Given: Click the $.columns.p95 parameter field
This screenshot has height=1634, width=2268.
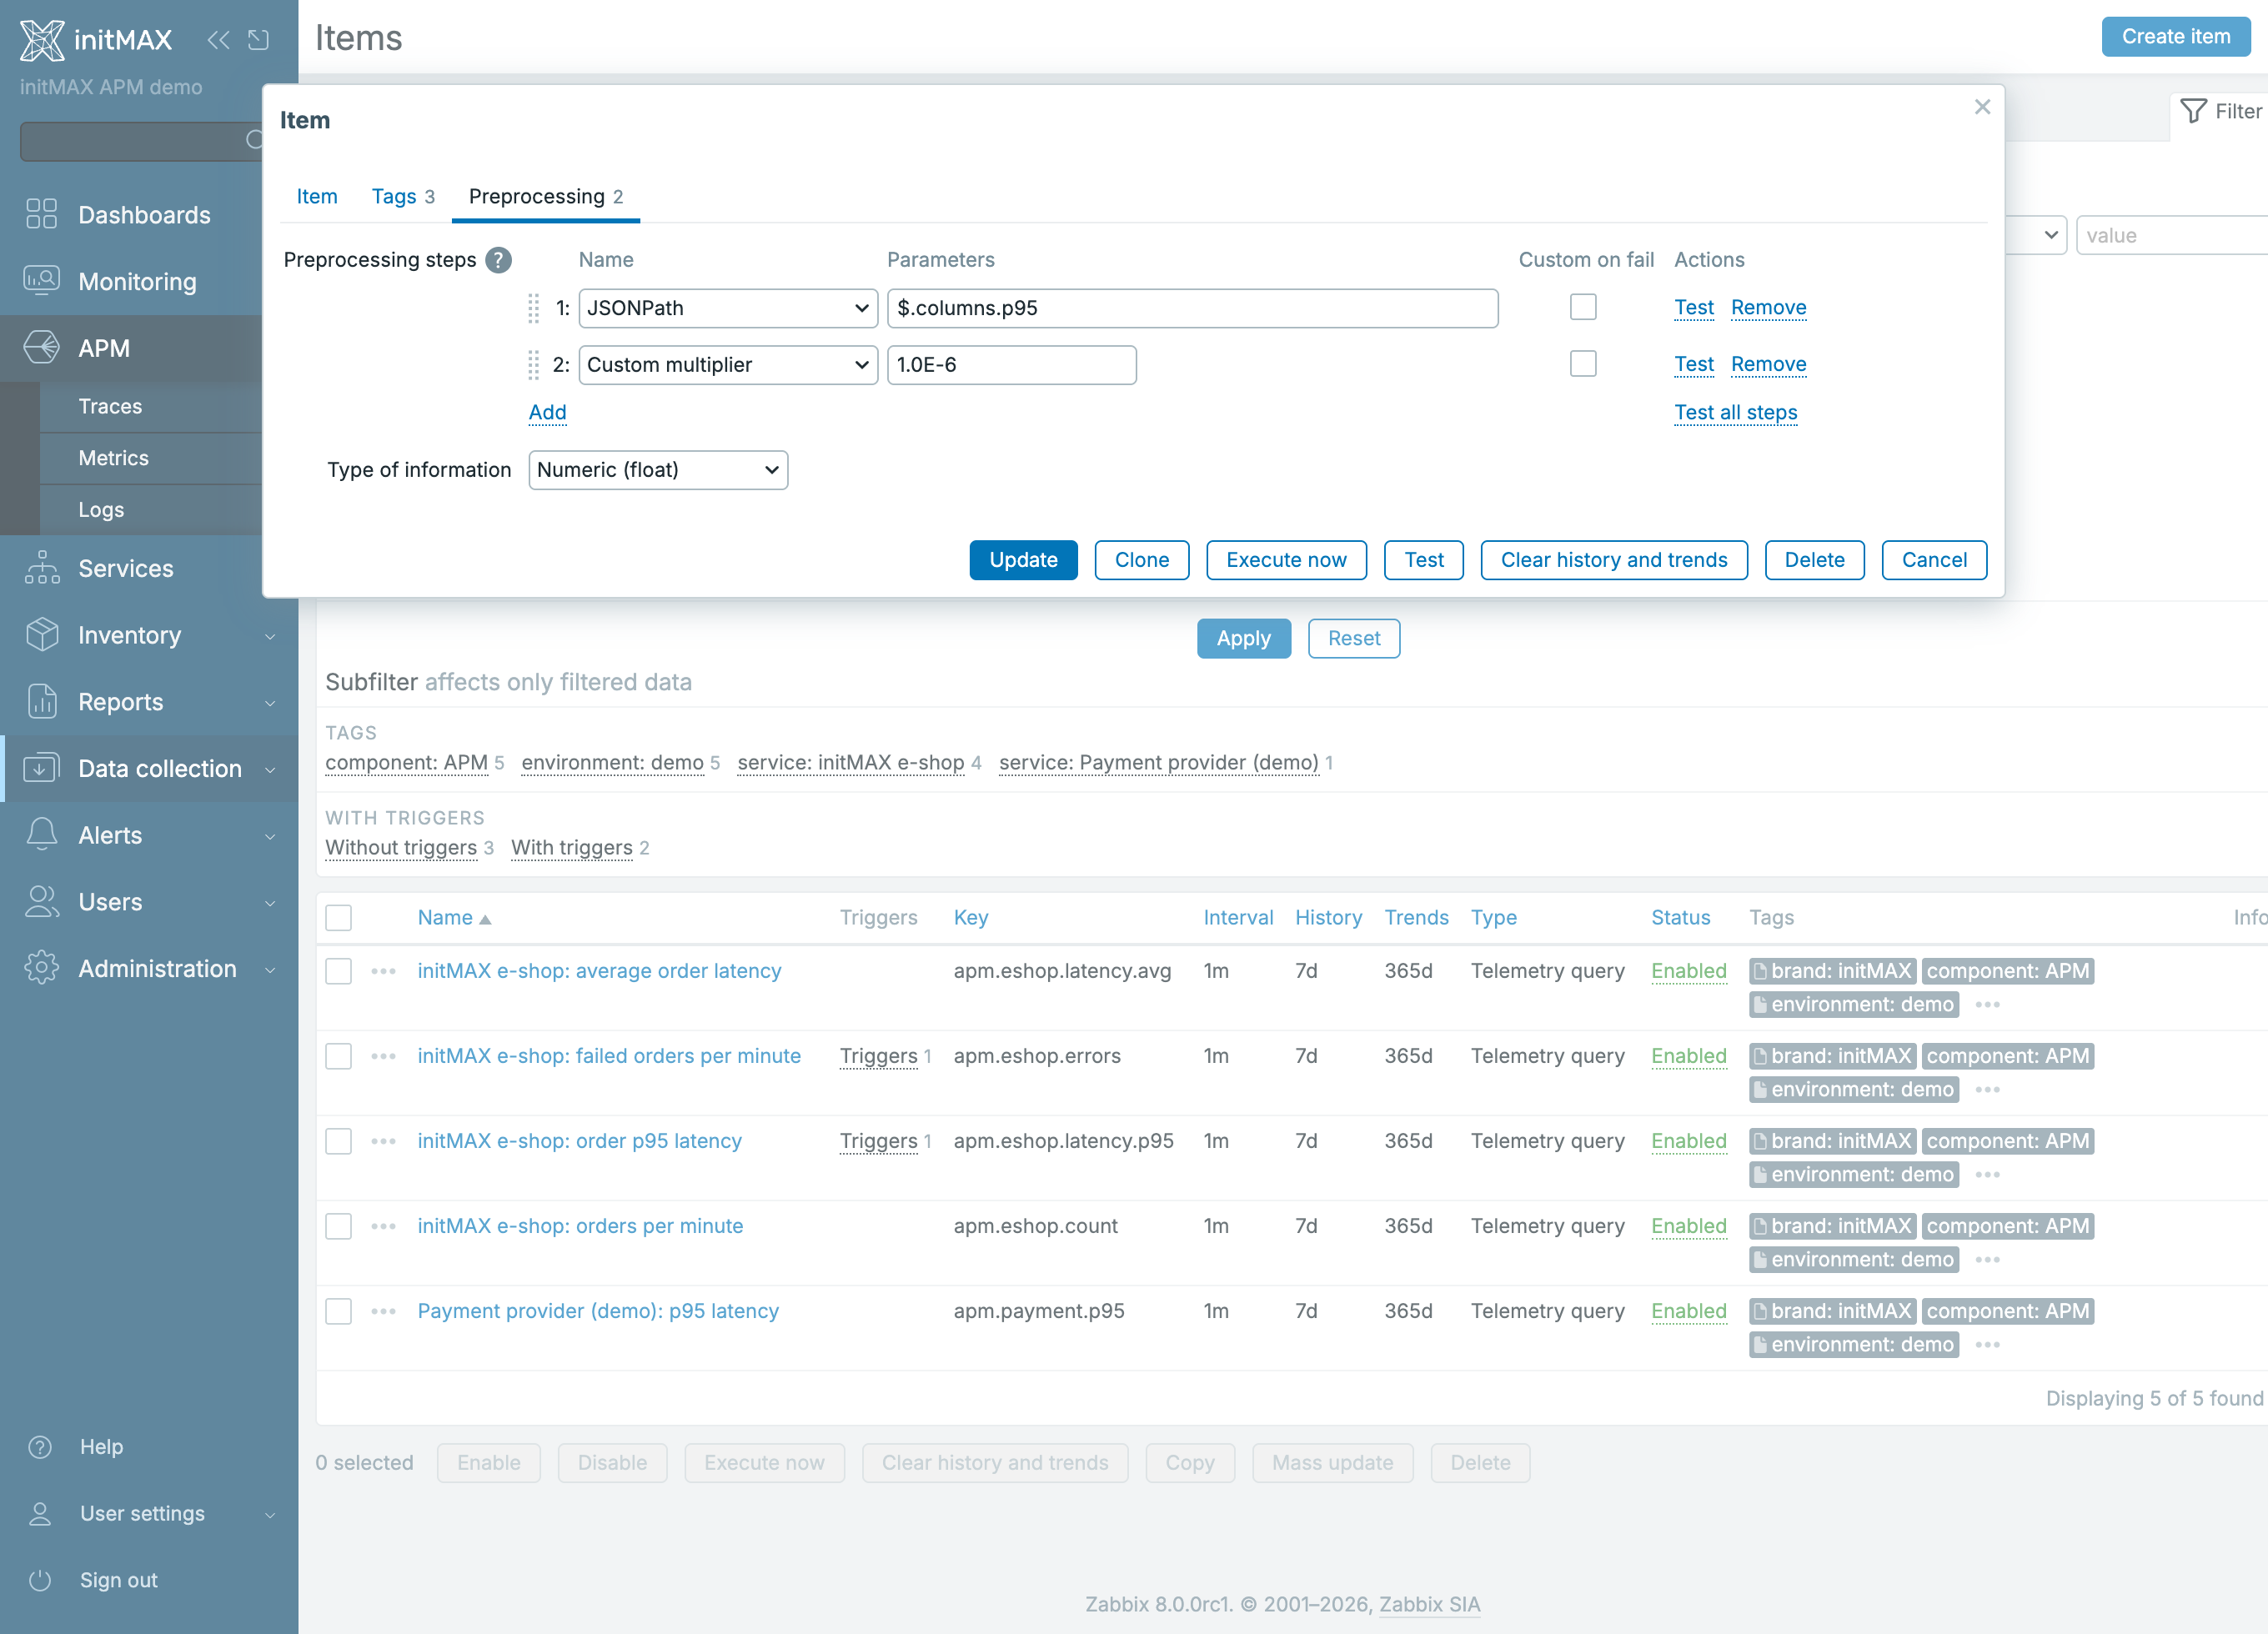Looking at the screenshot, I should [x=1192, y=308].
